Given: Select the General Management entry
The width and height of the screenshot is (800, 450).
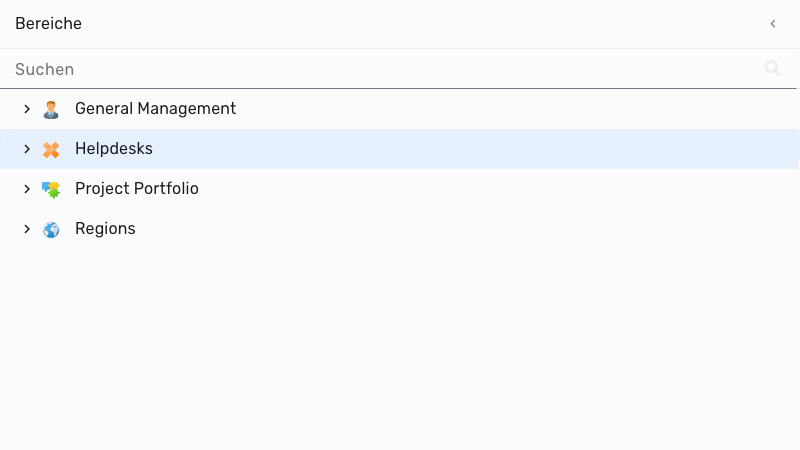Looking at the screenshot, I should pyautogui.click(x=156, y=109).
